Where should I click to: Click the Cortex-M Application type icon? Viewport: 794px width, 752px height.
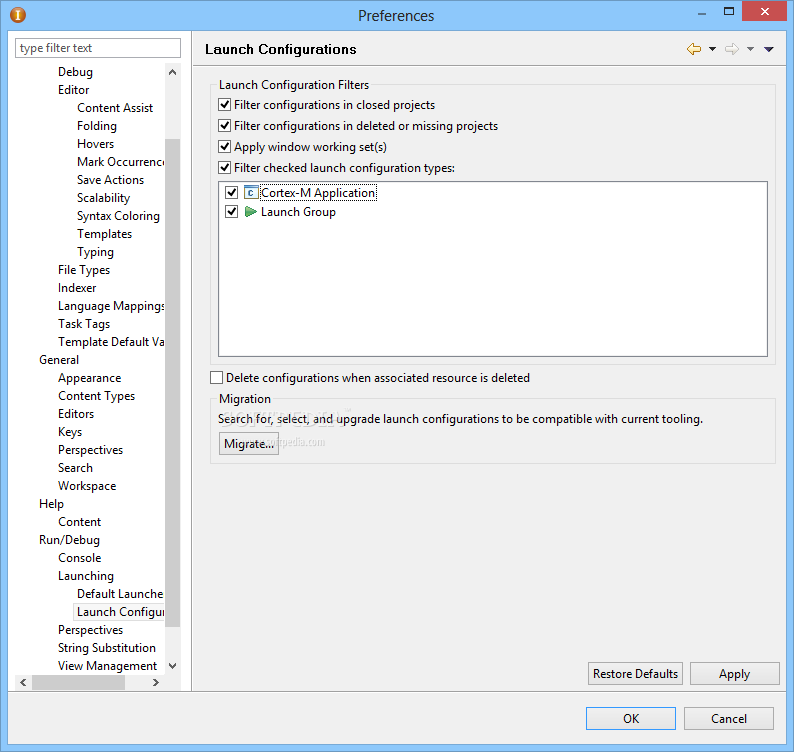point(251,193)
